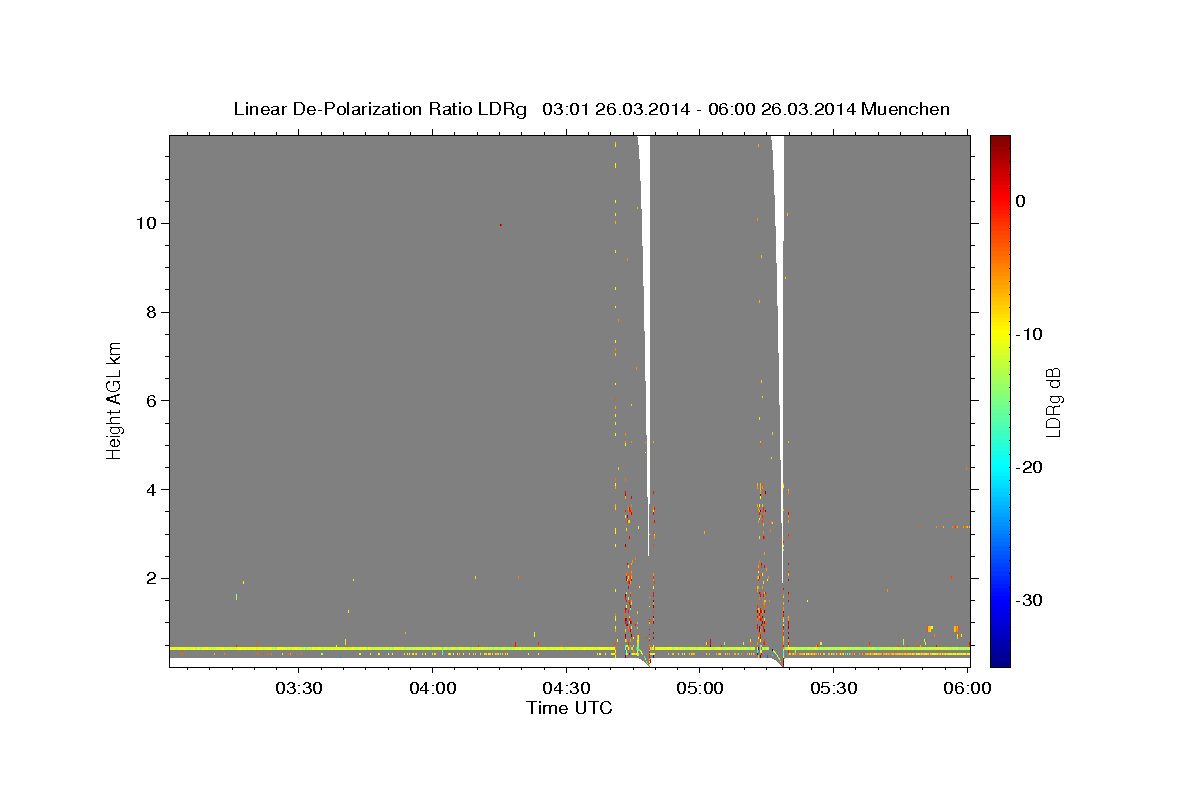Click the colorbar value -20

pos(1029,467)
